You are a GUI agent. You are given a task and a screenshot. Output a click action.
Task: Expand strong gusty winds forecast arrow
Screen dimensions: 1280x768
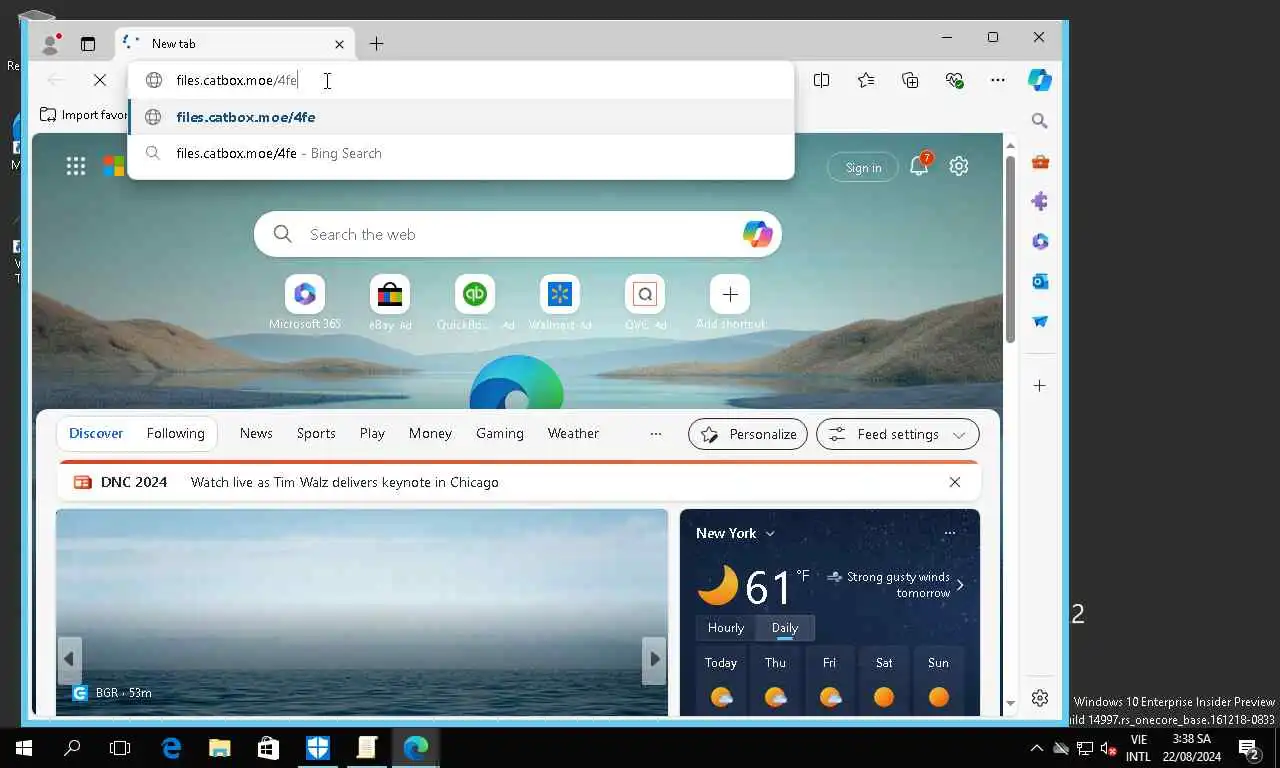pyautogui.click(x=960, y=585)
